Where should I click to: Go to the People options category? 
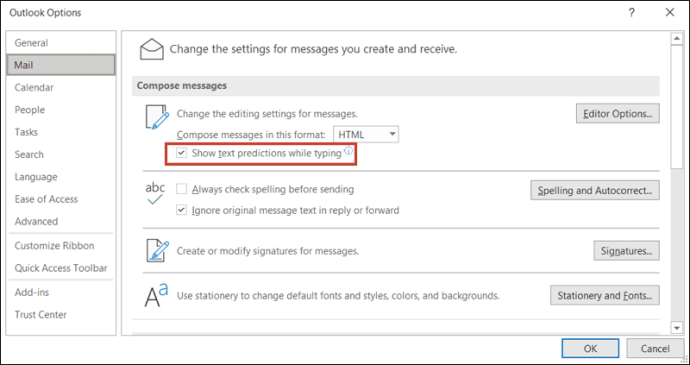tap(61, 110)
